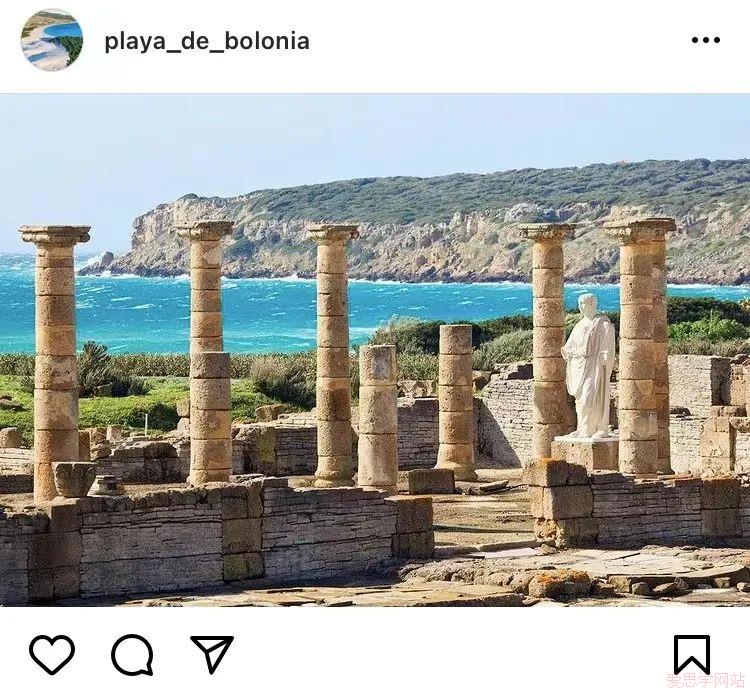The image size is (750, 692).
Task: Click the middle tall column in photo
Action: click(x=333, y=356)
